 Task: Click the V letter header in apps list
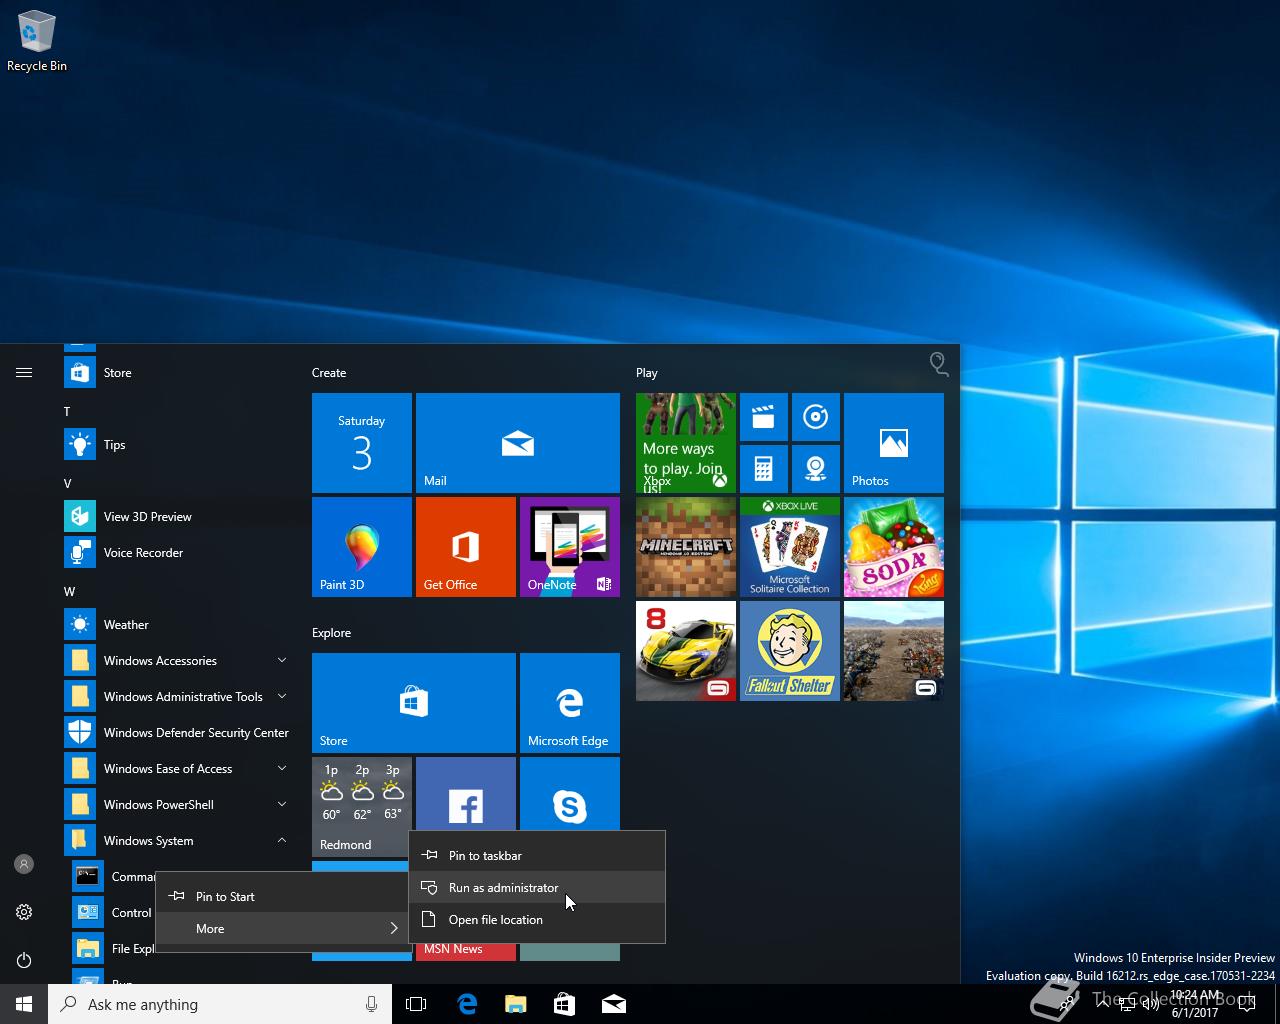point(68,484)
